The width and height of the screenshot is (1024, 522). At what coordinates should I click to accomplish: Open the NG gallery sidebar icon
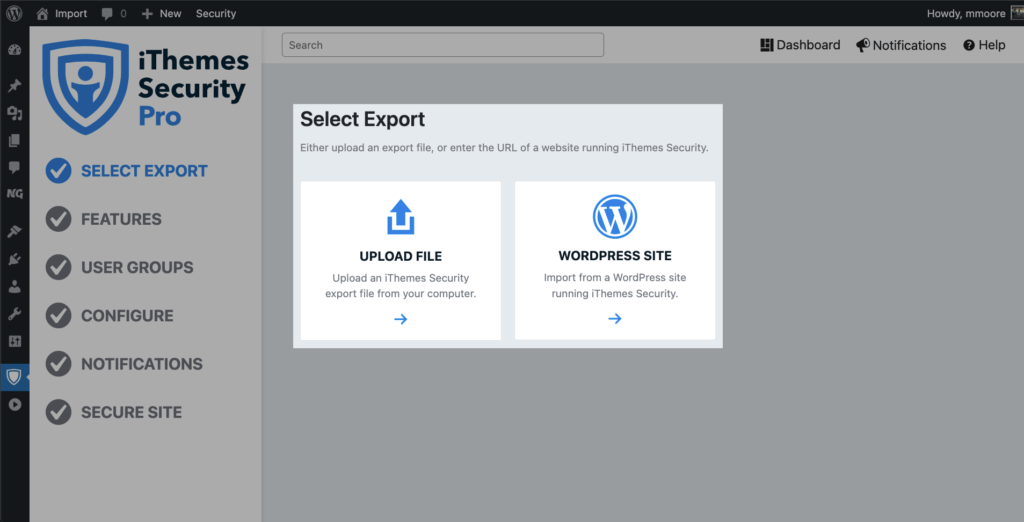pyautogui.click(x=14, y=194)
